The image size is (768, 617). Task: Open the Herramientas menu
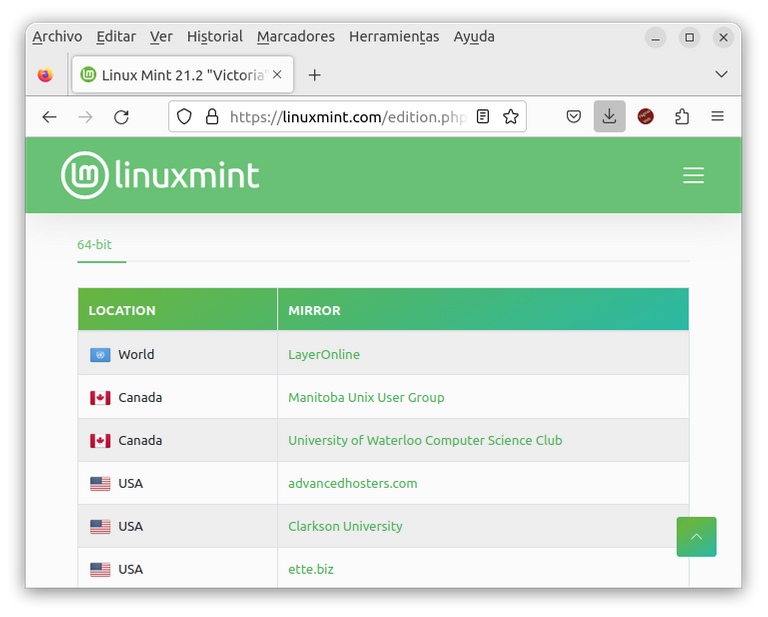click(394, 37)
